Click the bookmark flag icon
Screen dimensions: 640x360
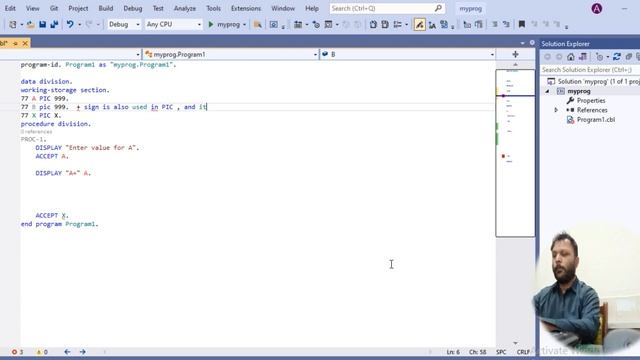click(x=522, y=24)
